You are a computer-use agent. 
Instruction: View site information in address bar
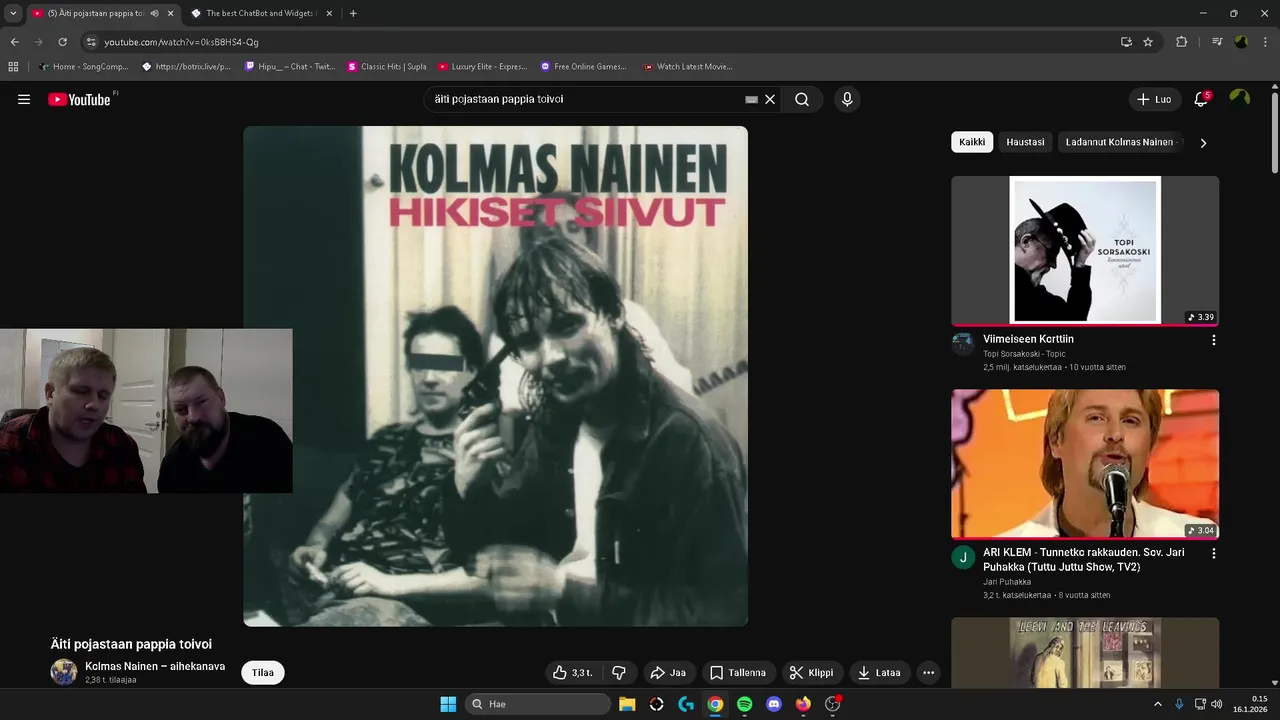point(91,42)
